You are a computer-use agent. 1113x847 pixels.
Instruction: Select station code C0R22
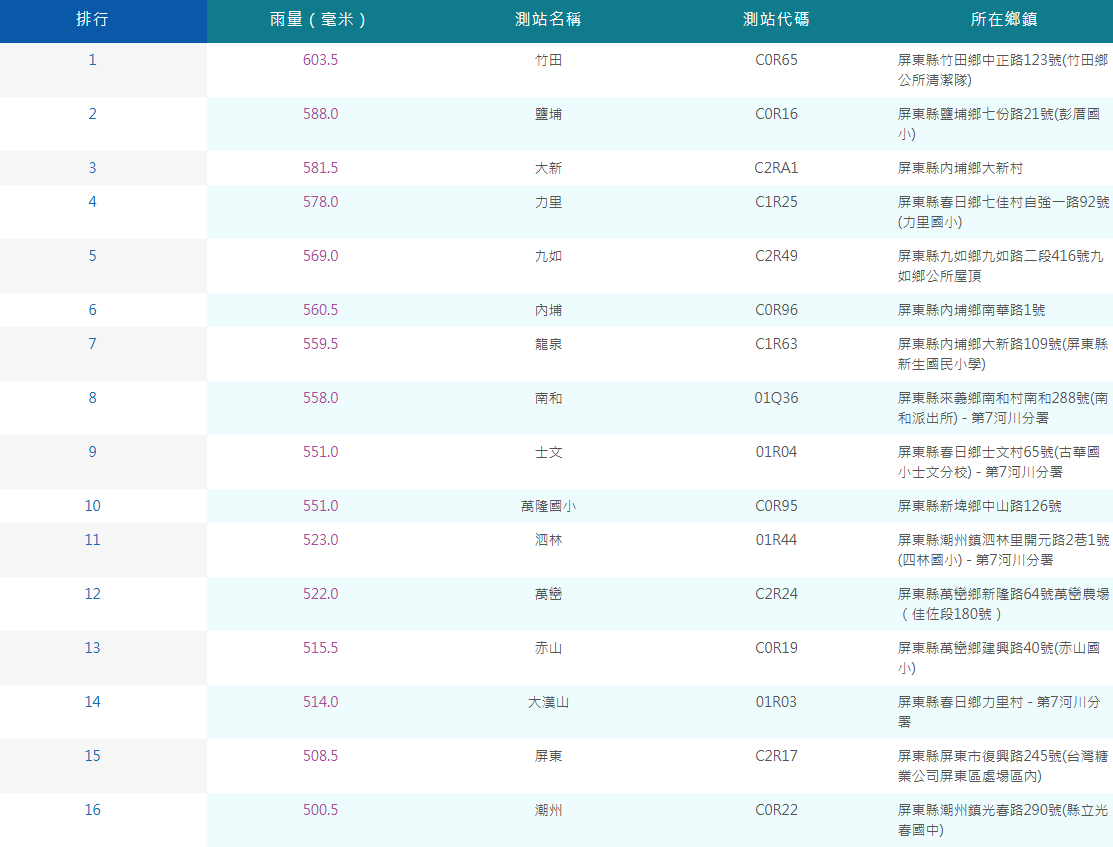[x=776, y=810]
